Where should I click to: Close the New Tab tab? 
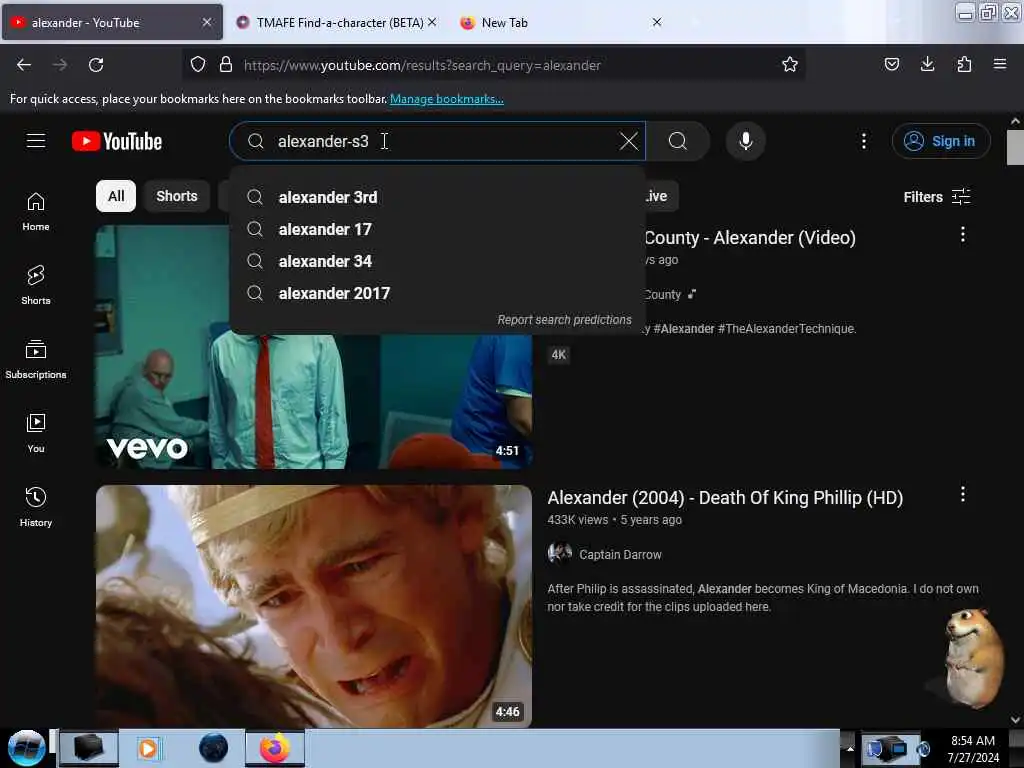657,22
